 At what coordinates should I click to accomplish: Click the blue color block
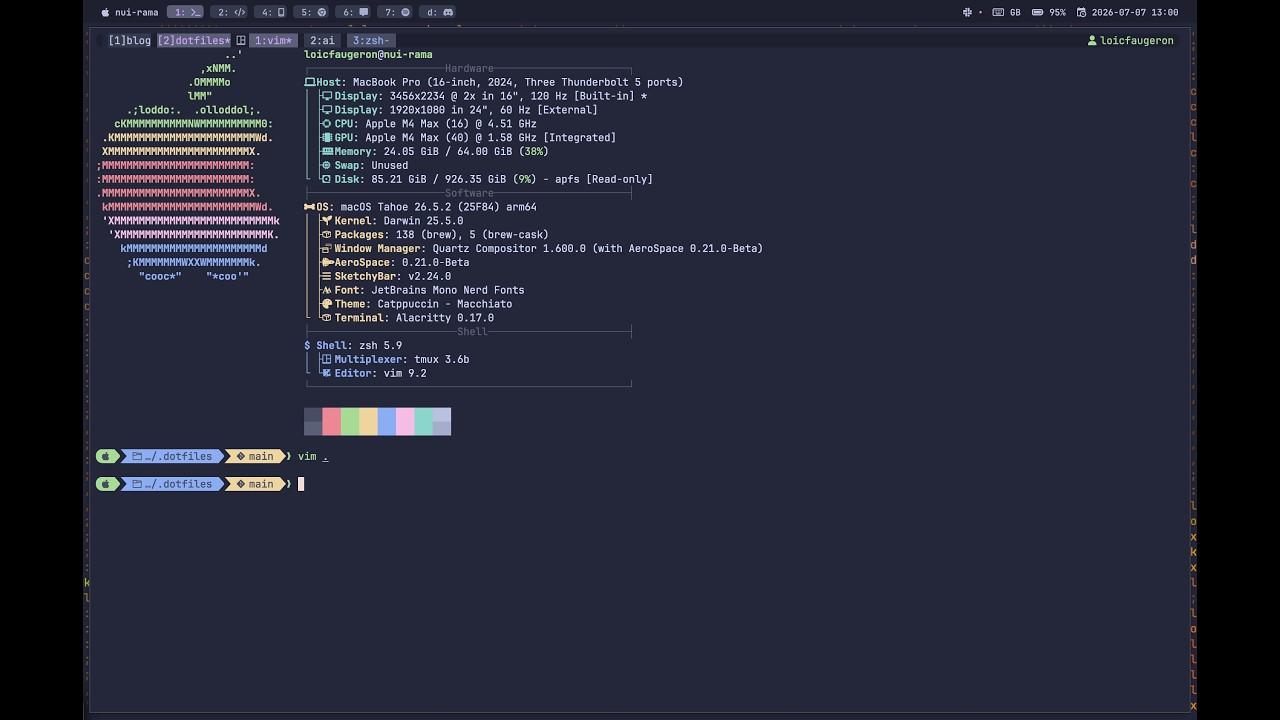[387, 421]
